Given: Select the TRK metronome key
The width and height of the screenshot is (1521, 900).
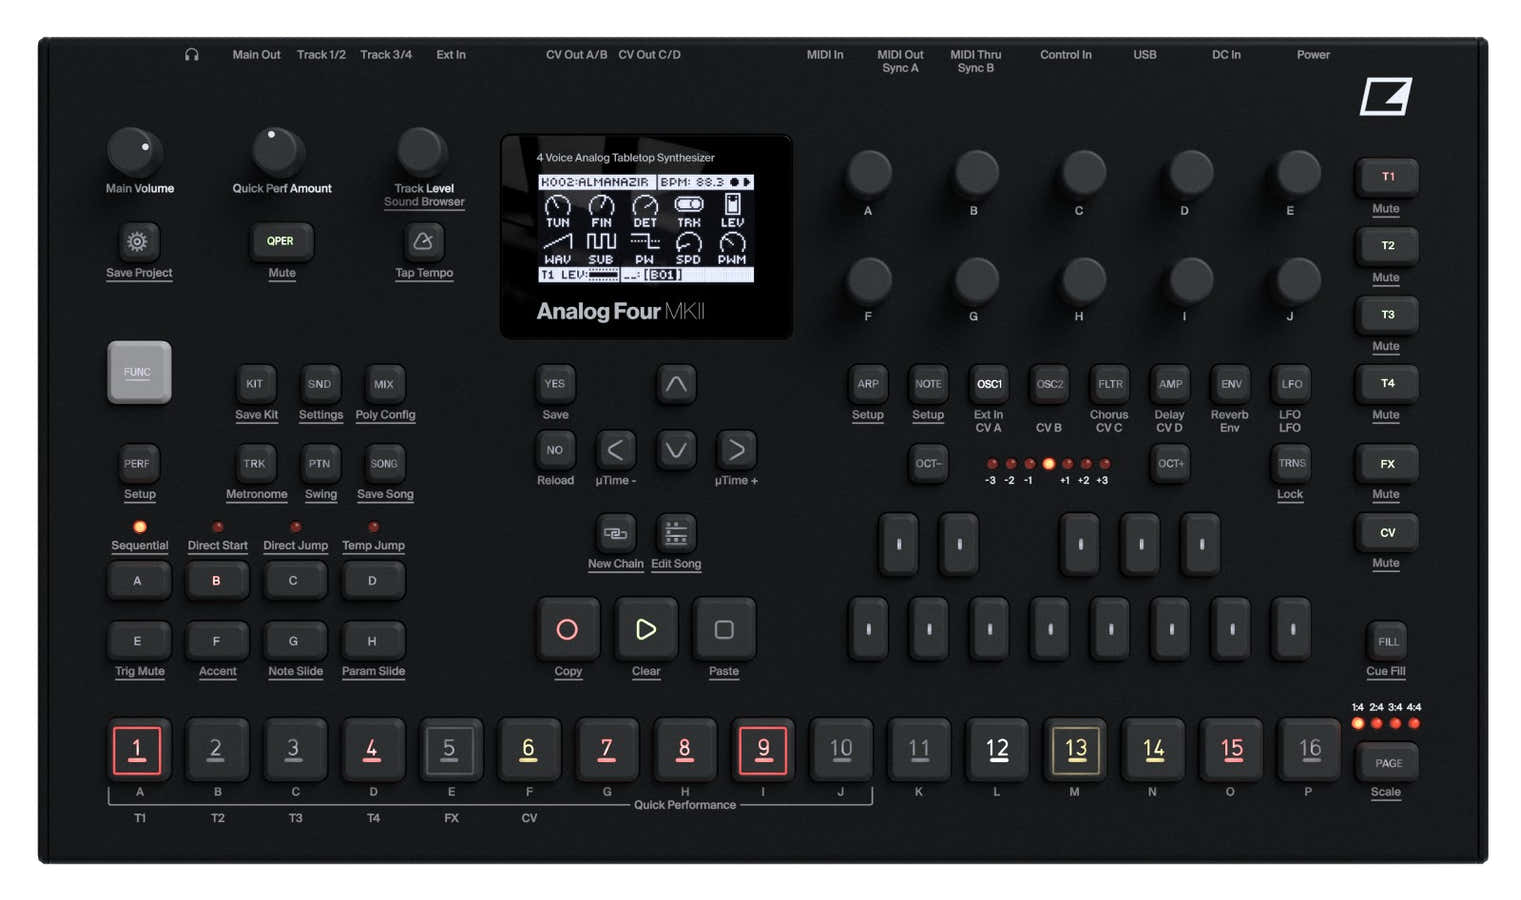Looking at the screenshot, I should [255, 464].
